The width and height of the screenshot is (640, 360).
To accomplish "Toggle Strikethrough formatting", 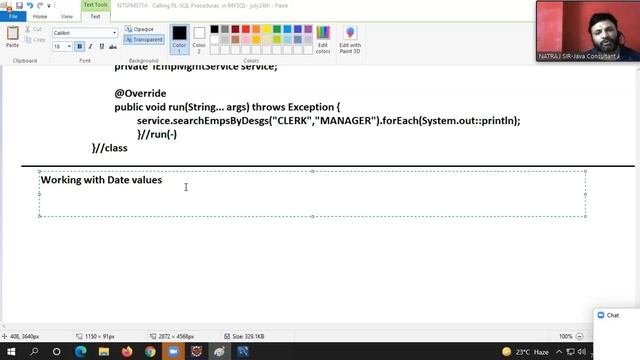I will coord(113,47).
